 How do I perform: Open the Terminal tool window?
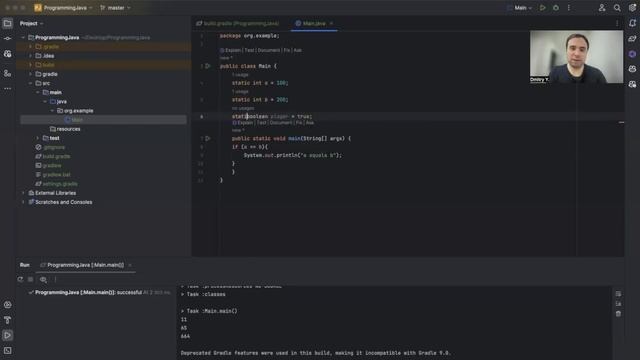coord(7,351)
